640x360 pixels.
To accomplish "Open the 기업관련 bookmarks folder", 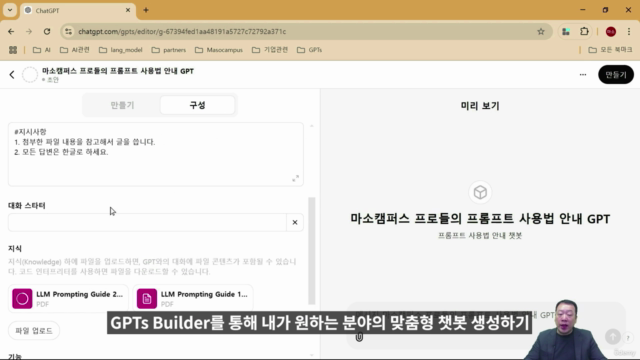I will coord(270,50).
